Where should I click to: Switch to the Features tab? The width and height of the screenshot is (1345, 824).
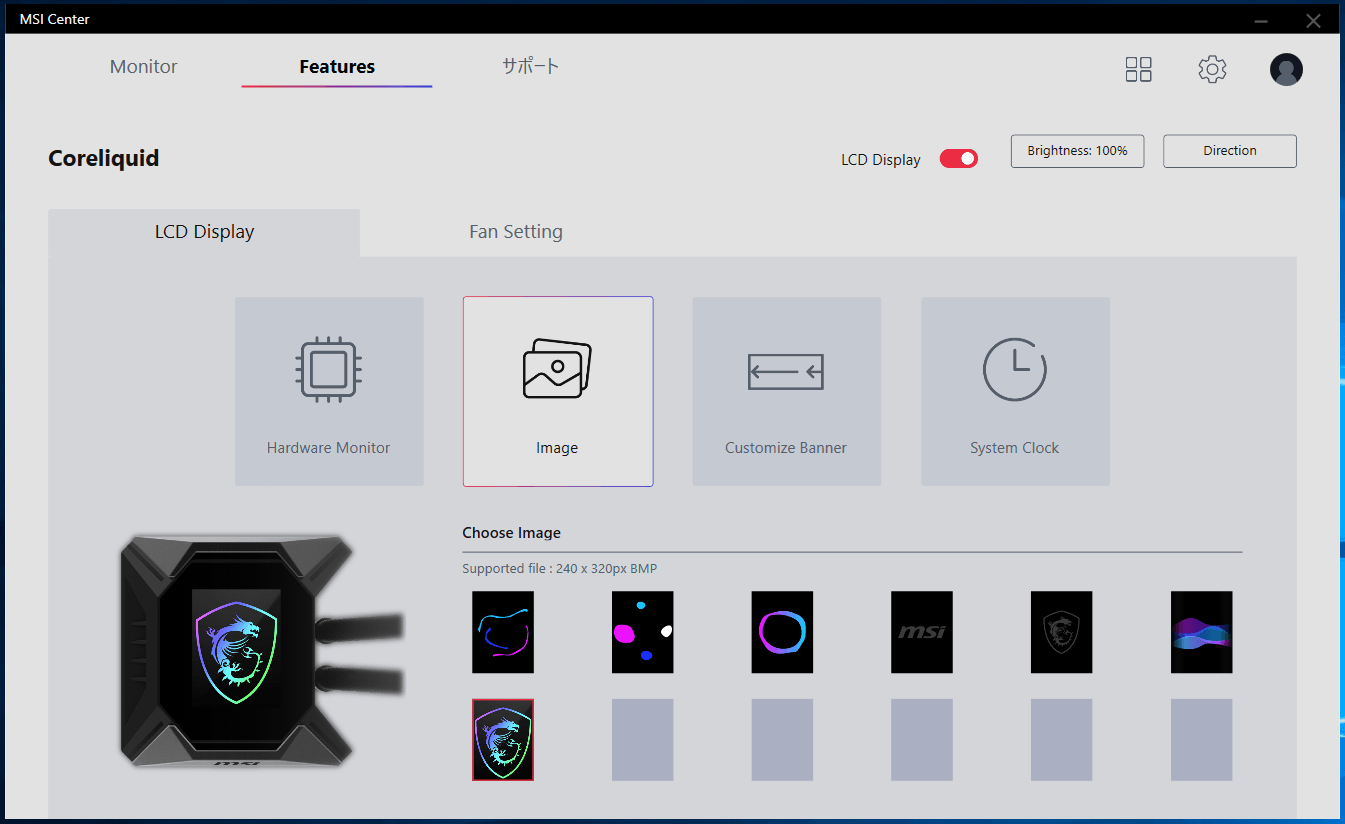pyautogui.click(x=337, y=67)
